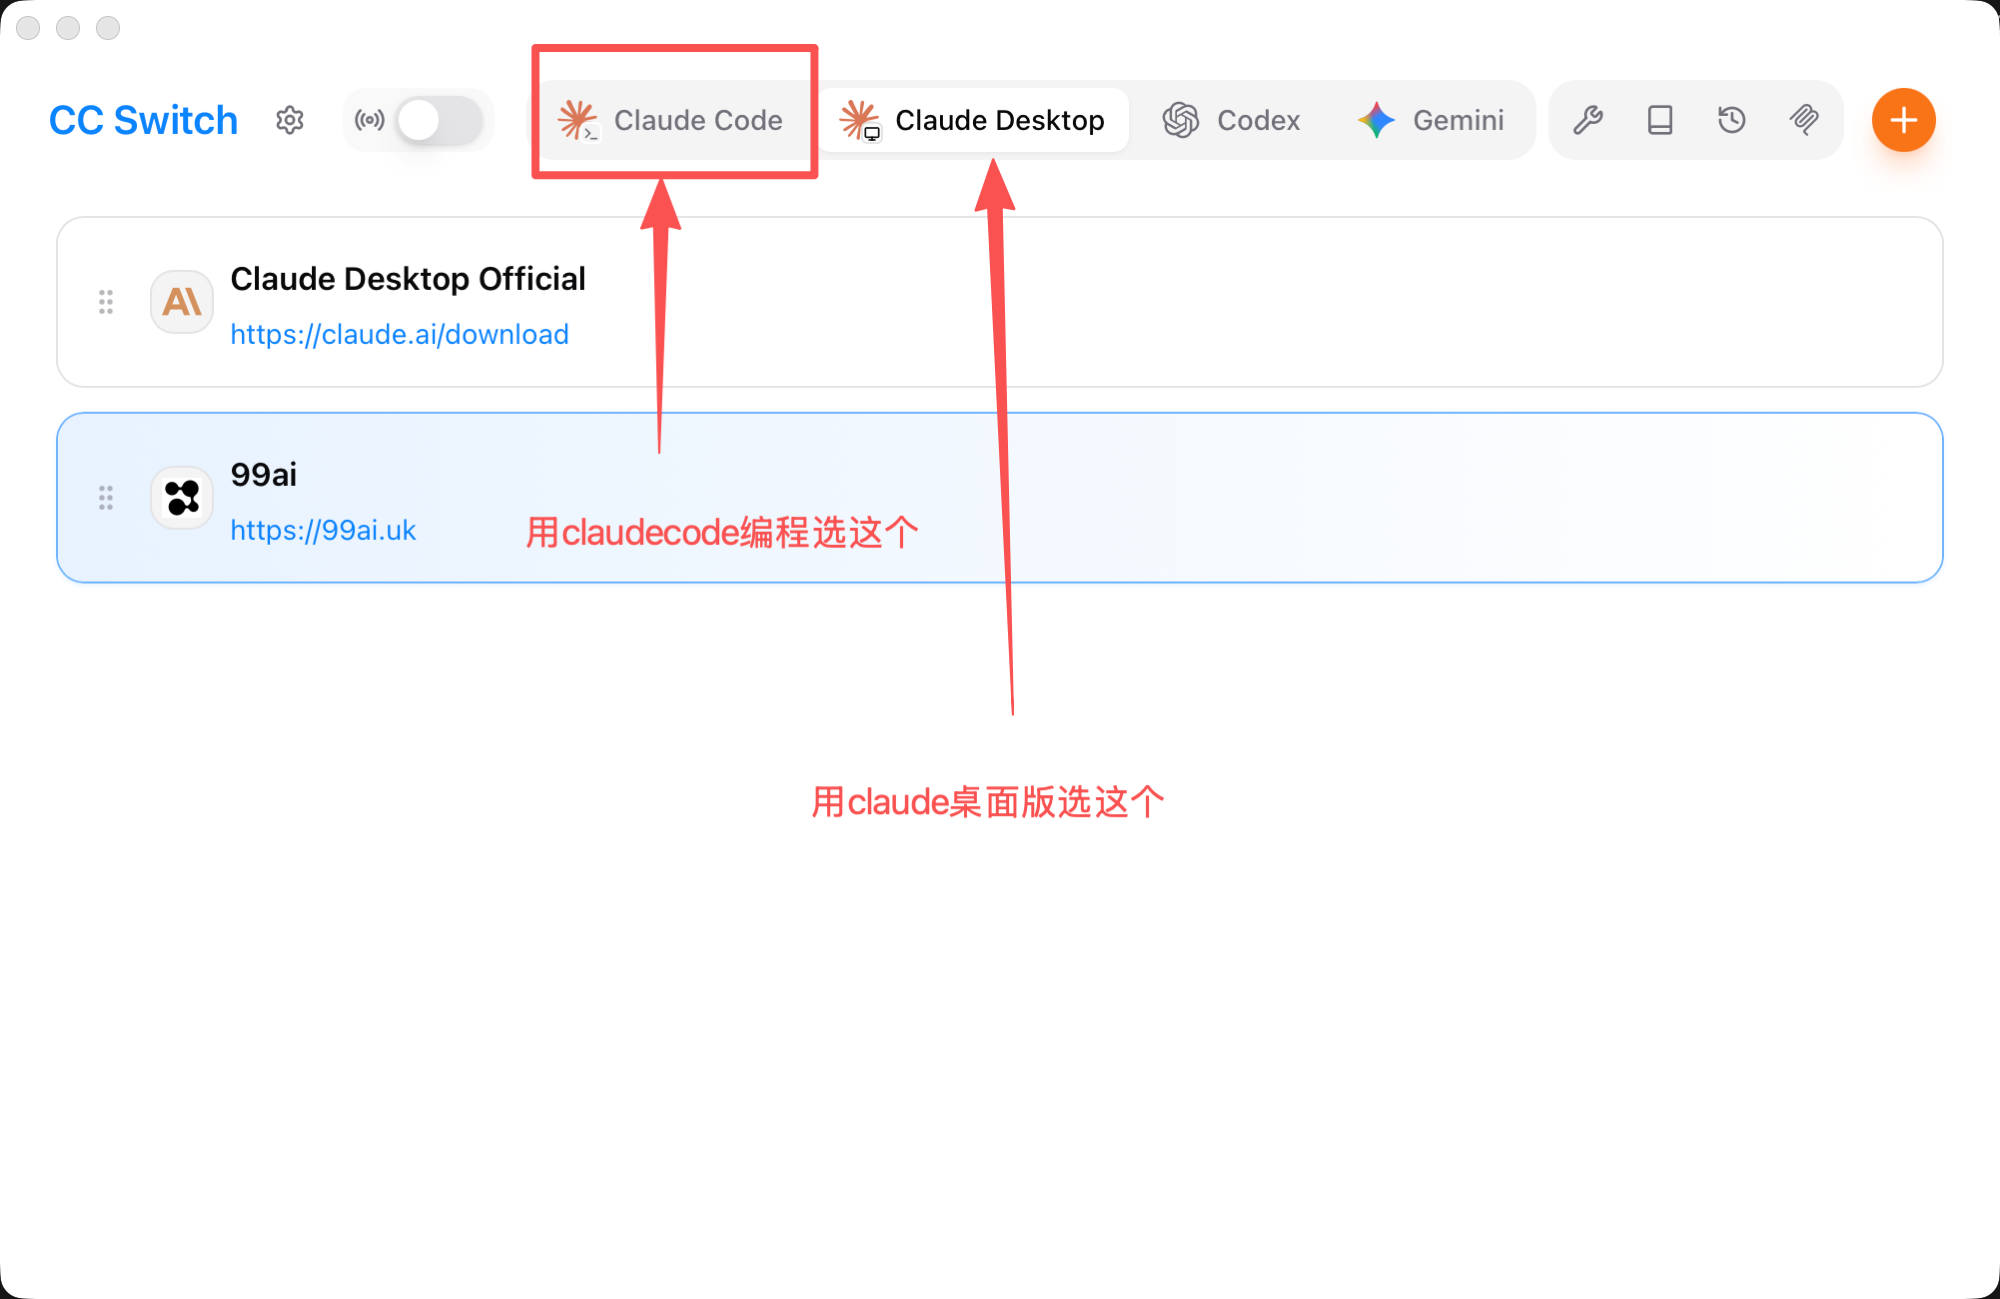
Task: Click the Anthropic logo on Official card
Action: (x=182, y=302)
